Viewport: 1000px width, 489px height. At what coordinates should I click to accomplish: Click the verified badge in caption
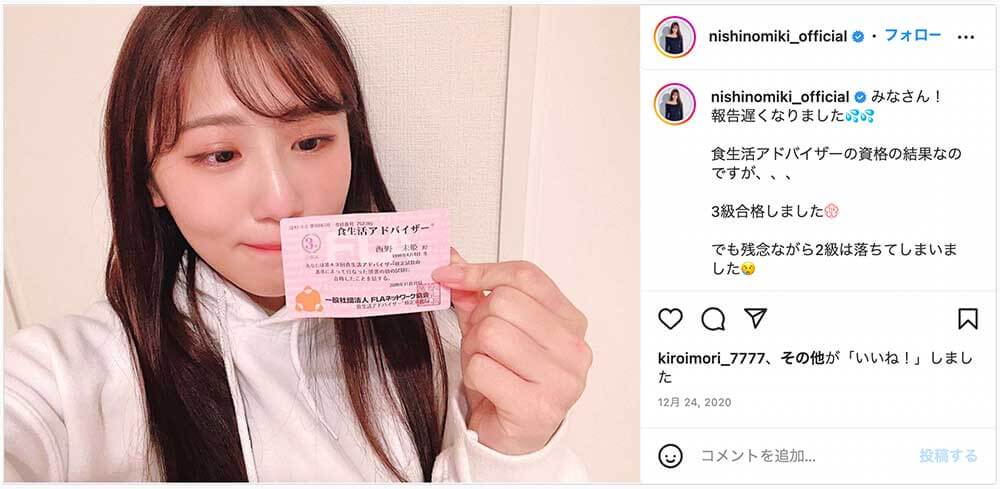[860, 98]
